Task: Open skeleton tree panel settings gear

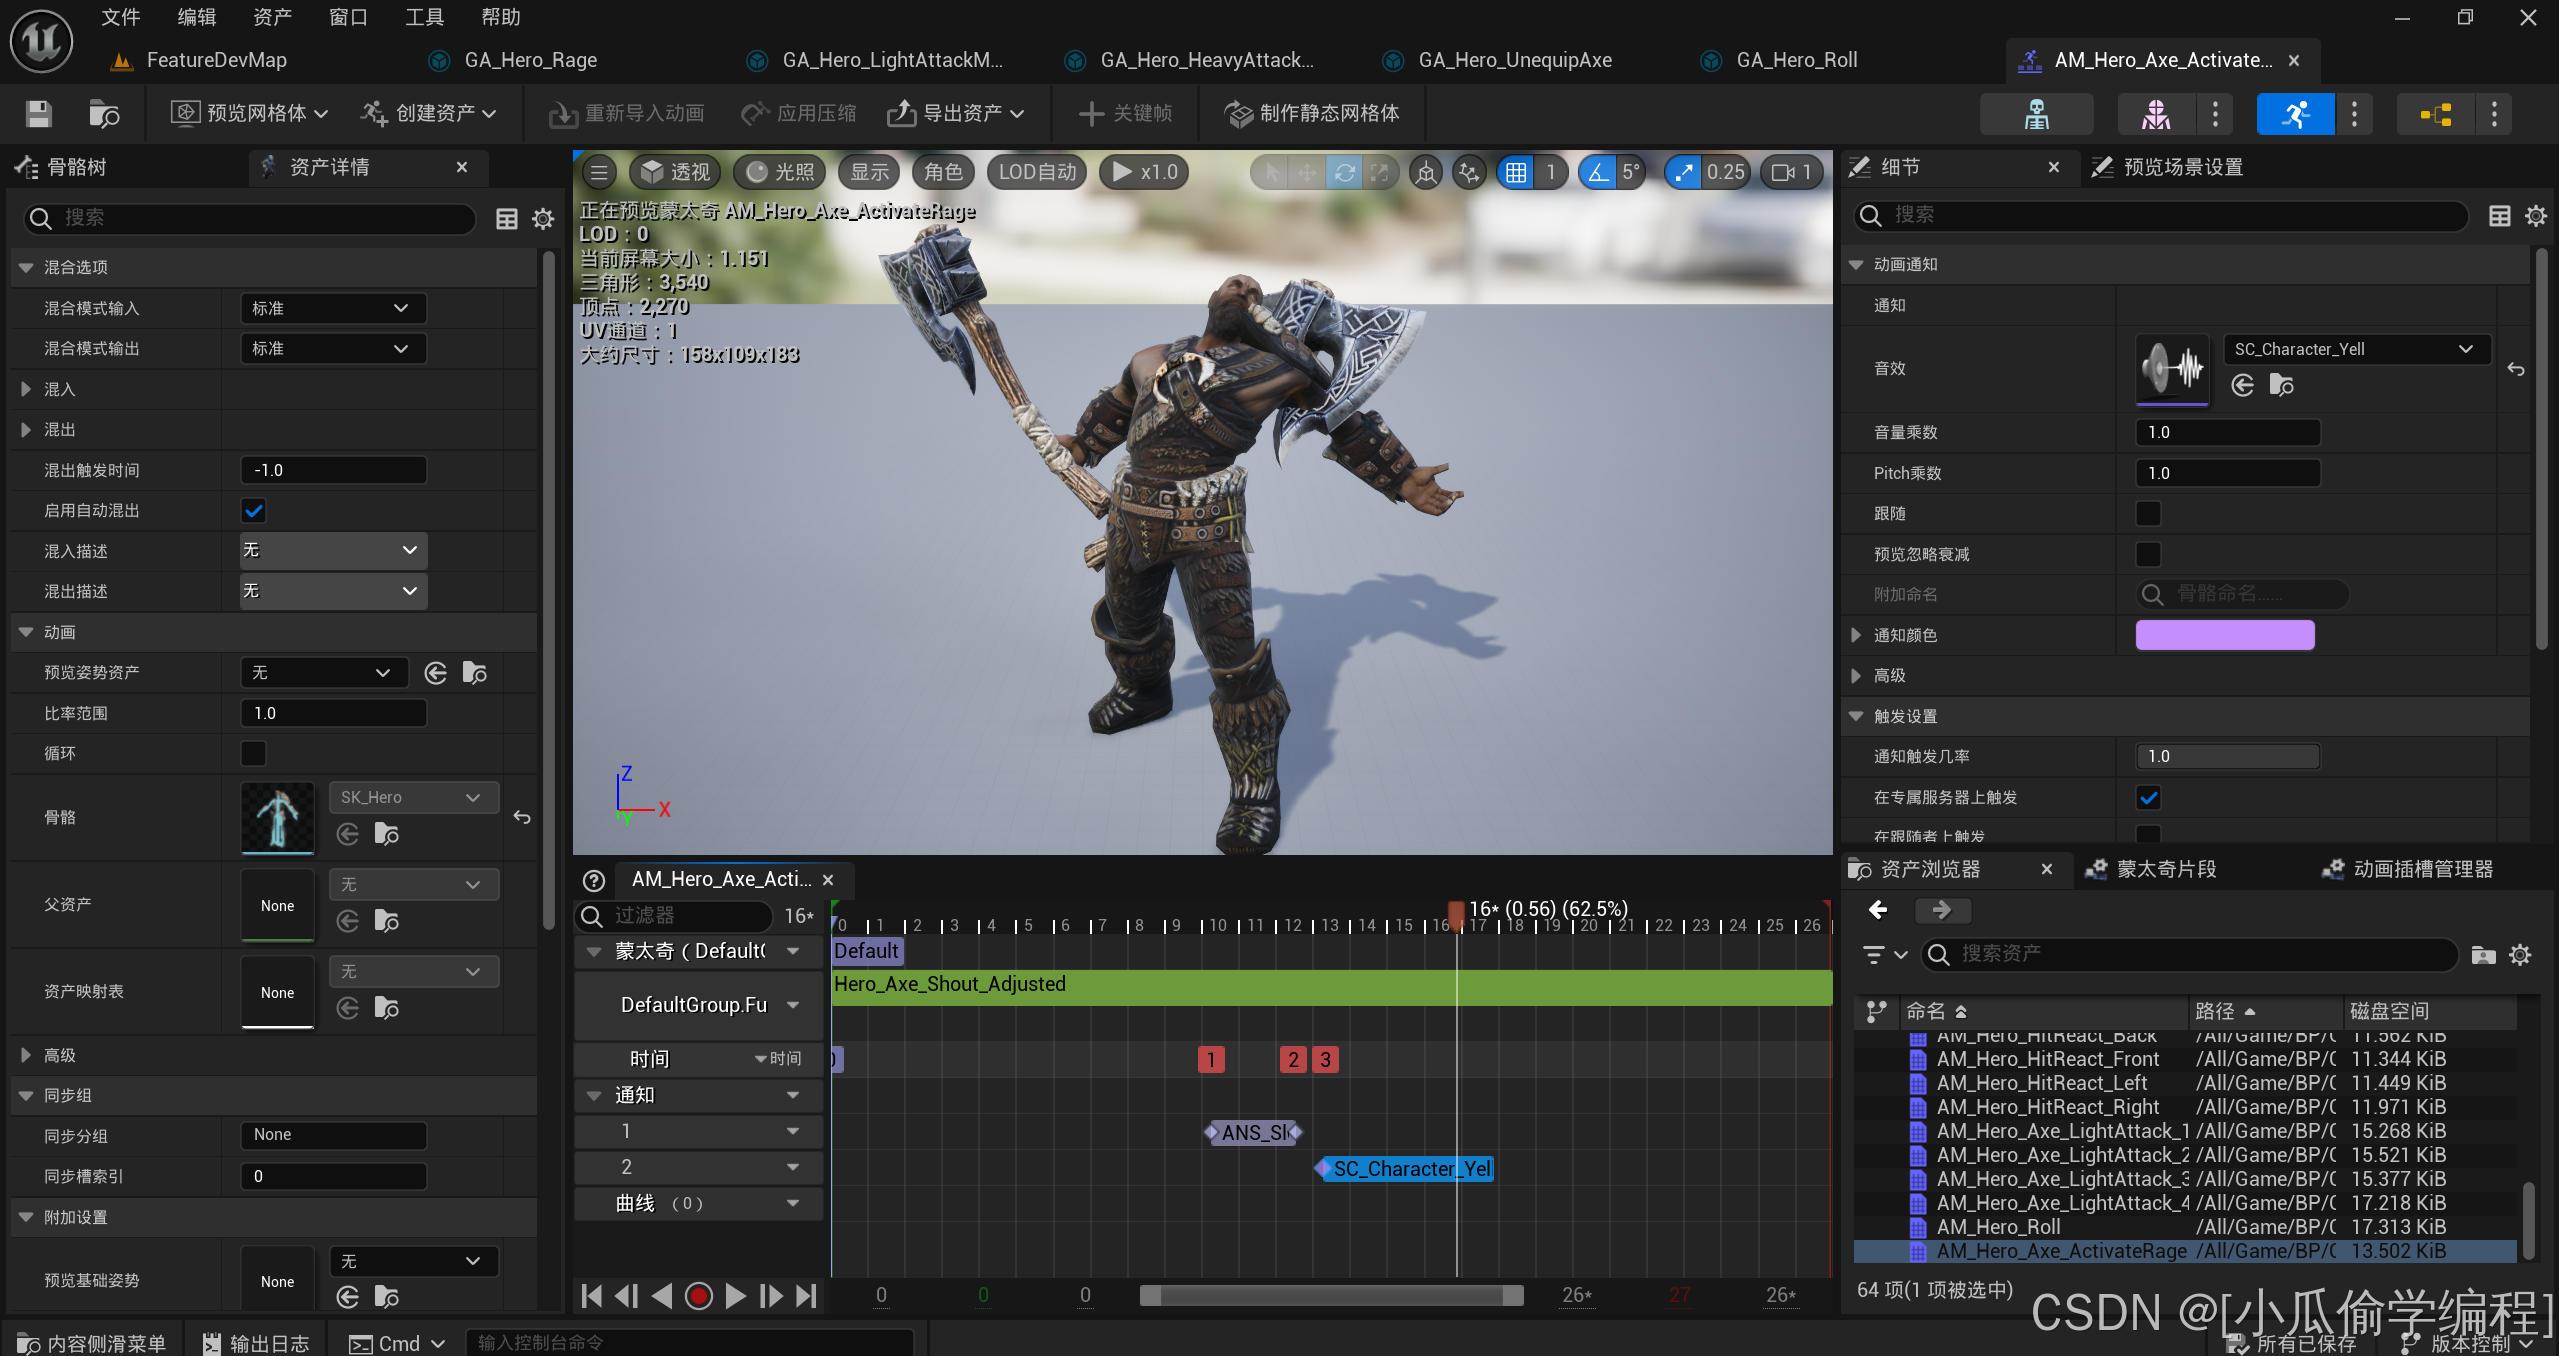Action: click(543, 218)
